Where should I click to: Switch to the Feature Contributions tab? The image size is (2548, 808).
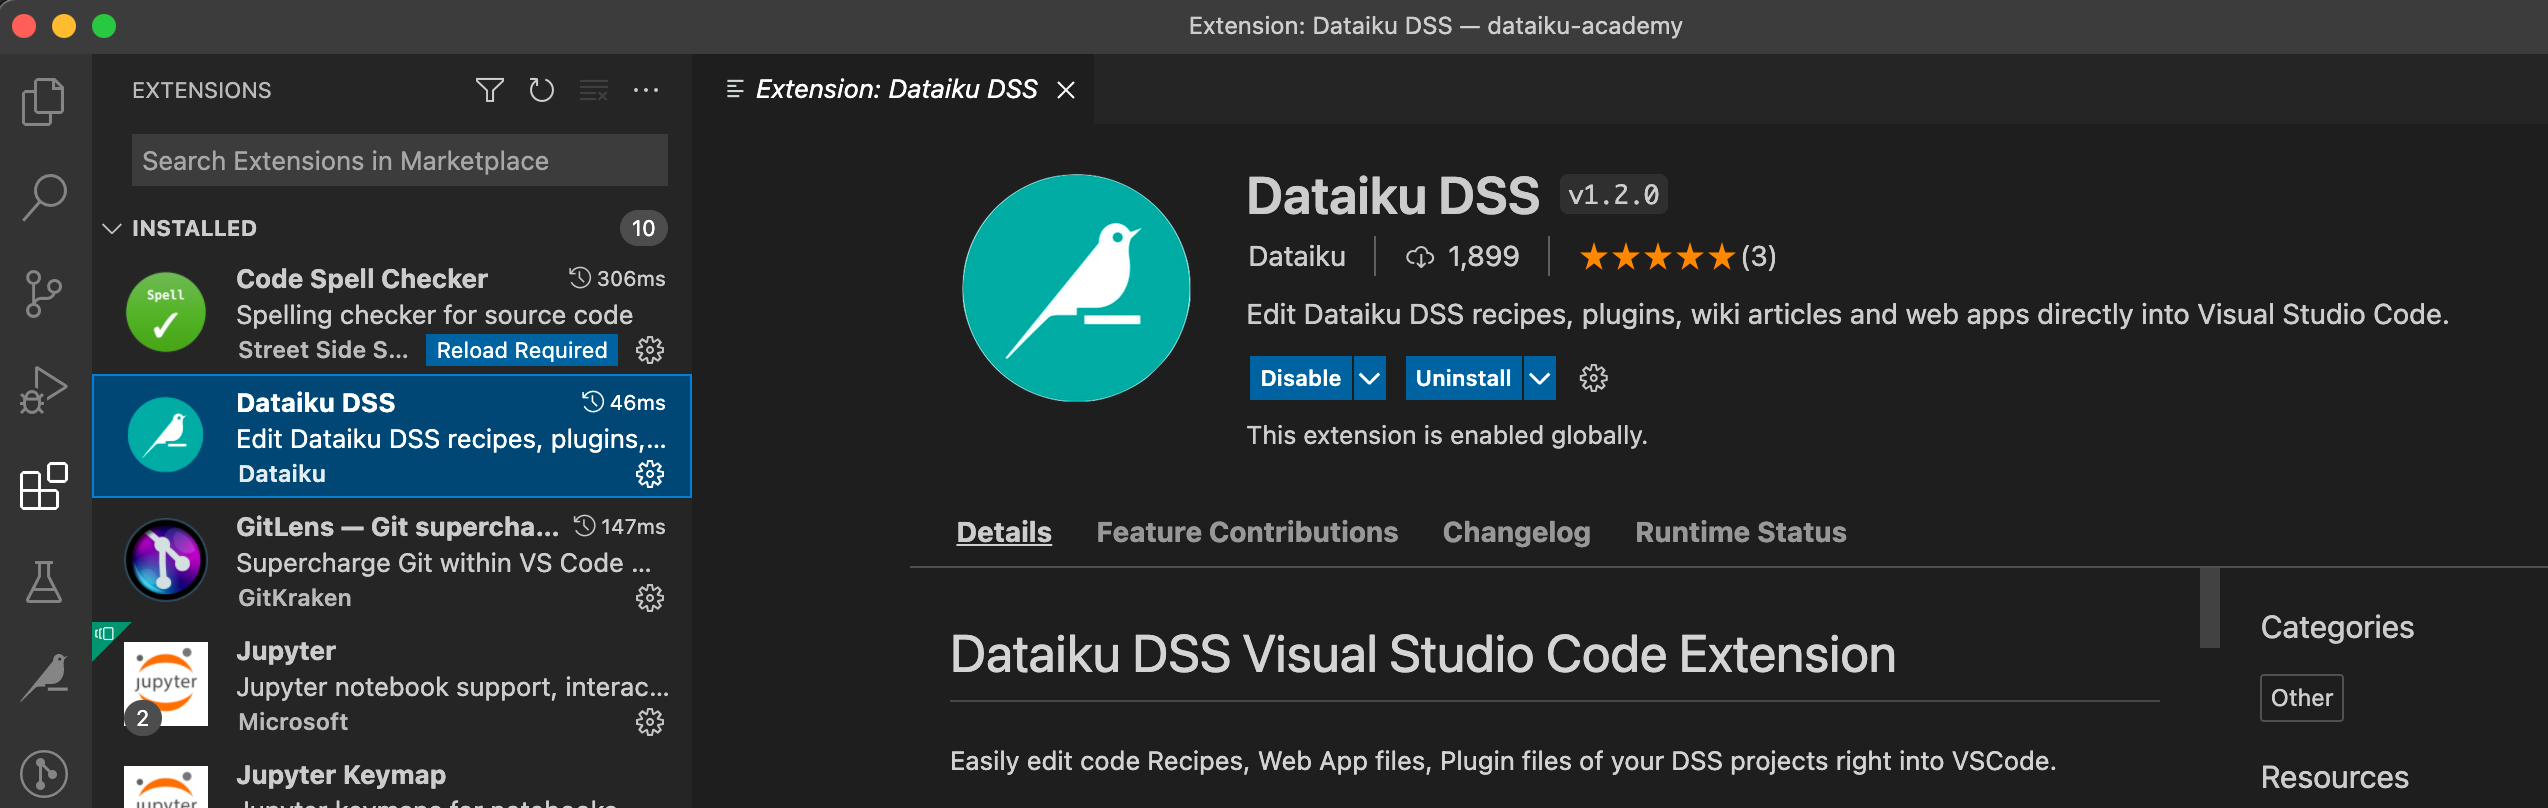tap(1247, 532)
